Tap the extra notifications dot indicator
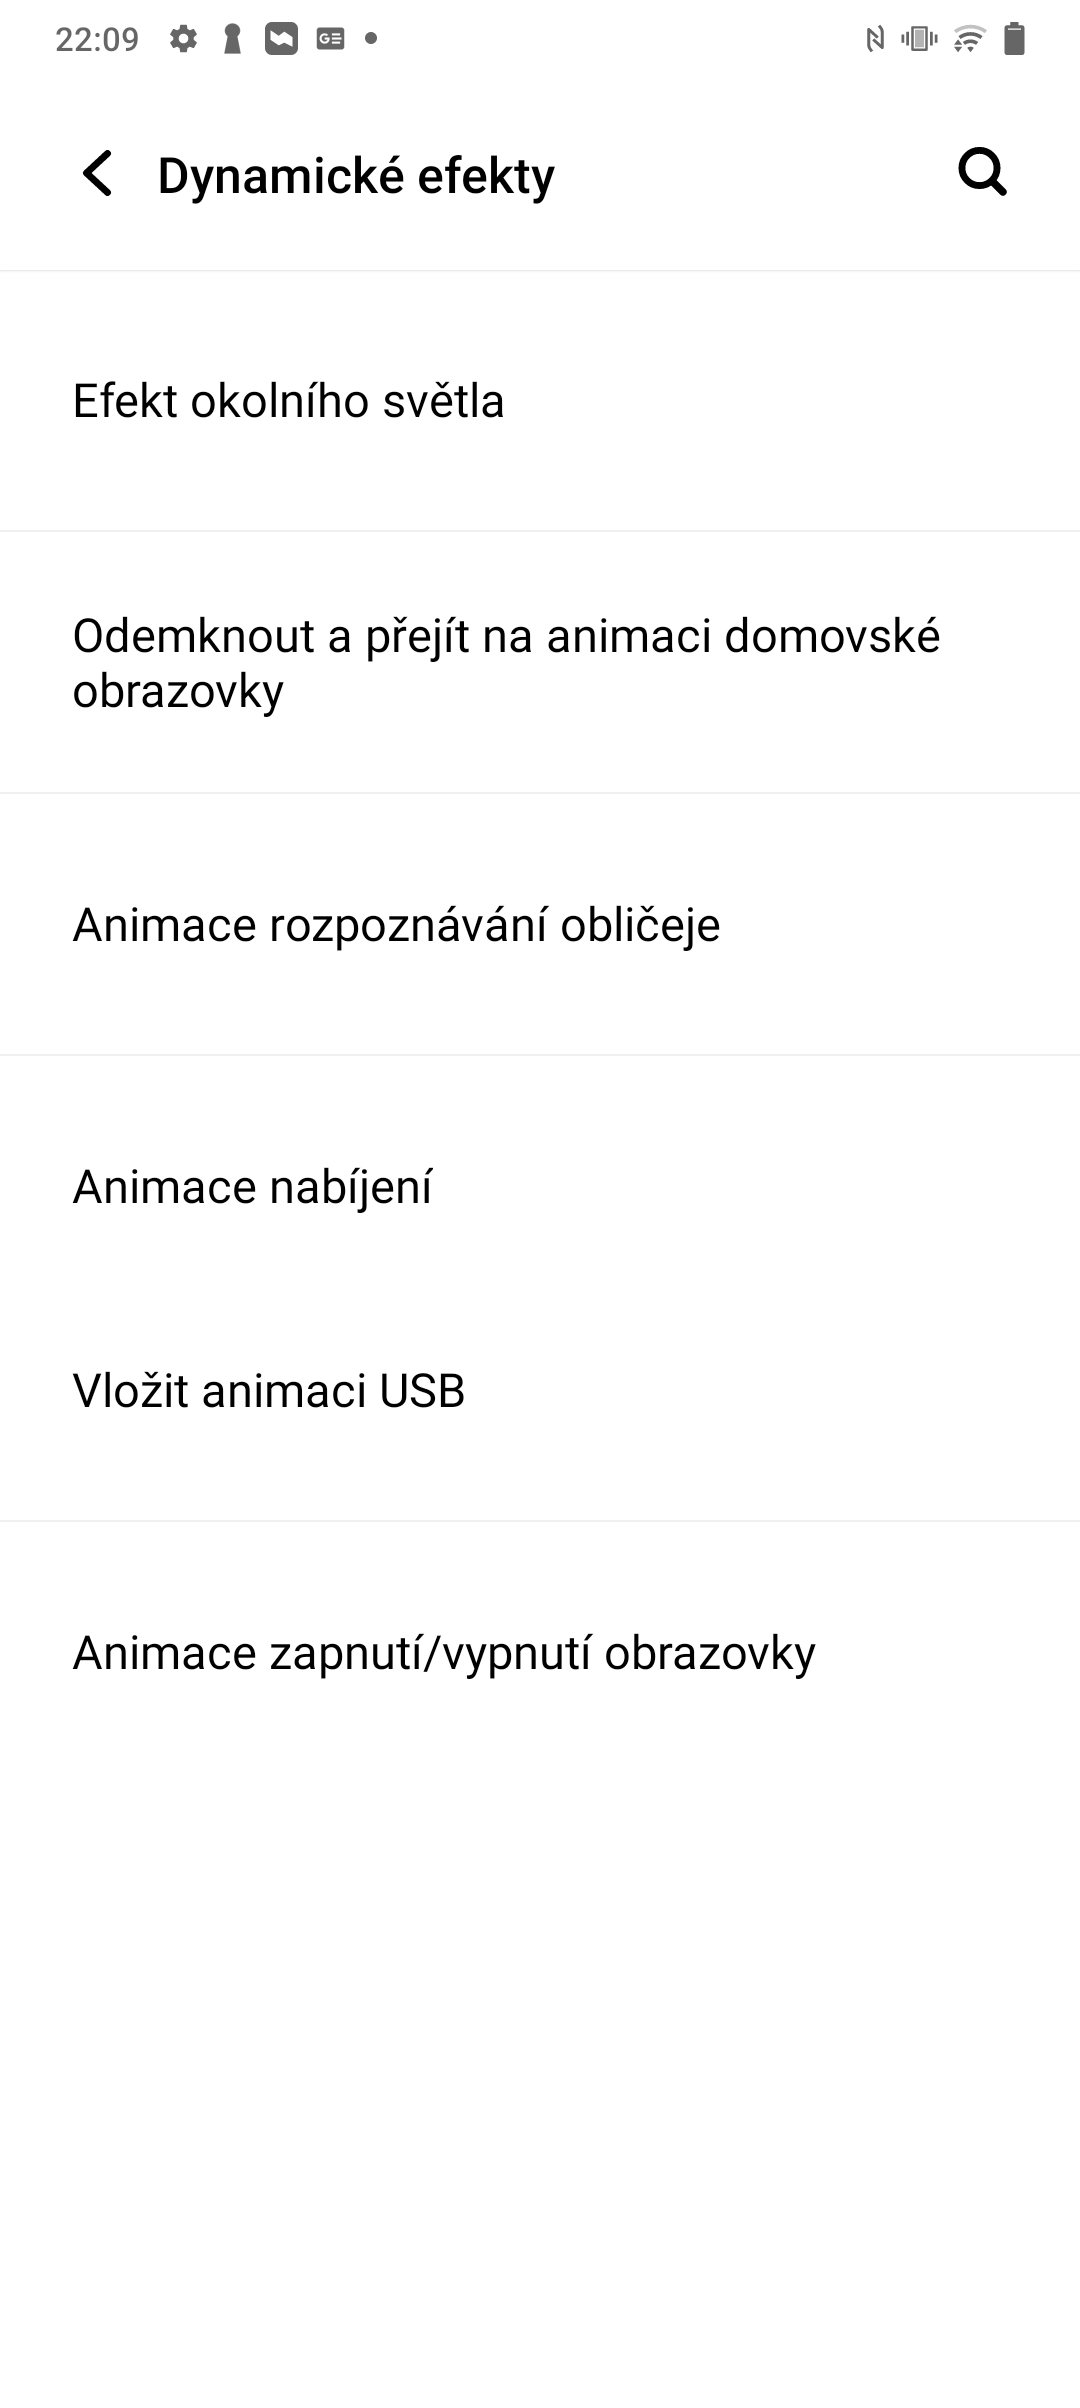 coord(371,40)
